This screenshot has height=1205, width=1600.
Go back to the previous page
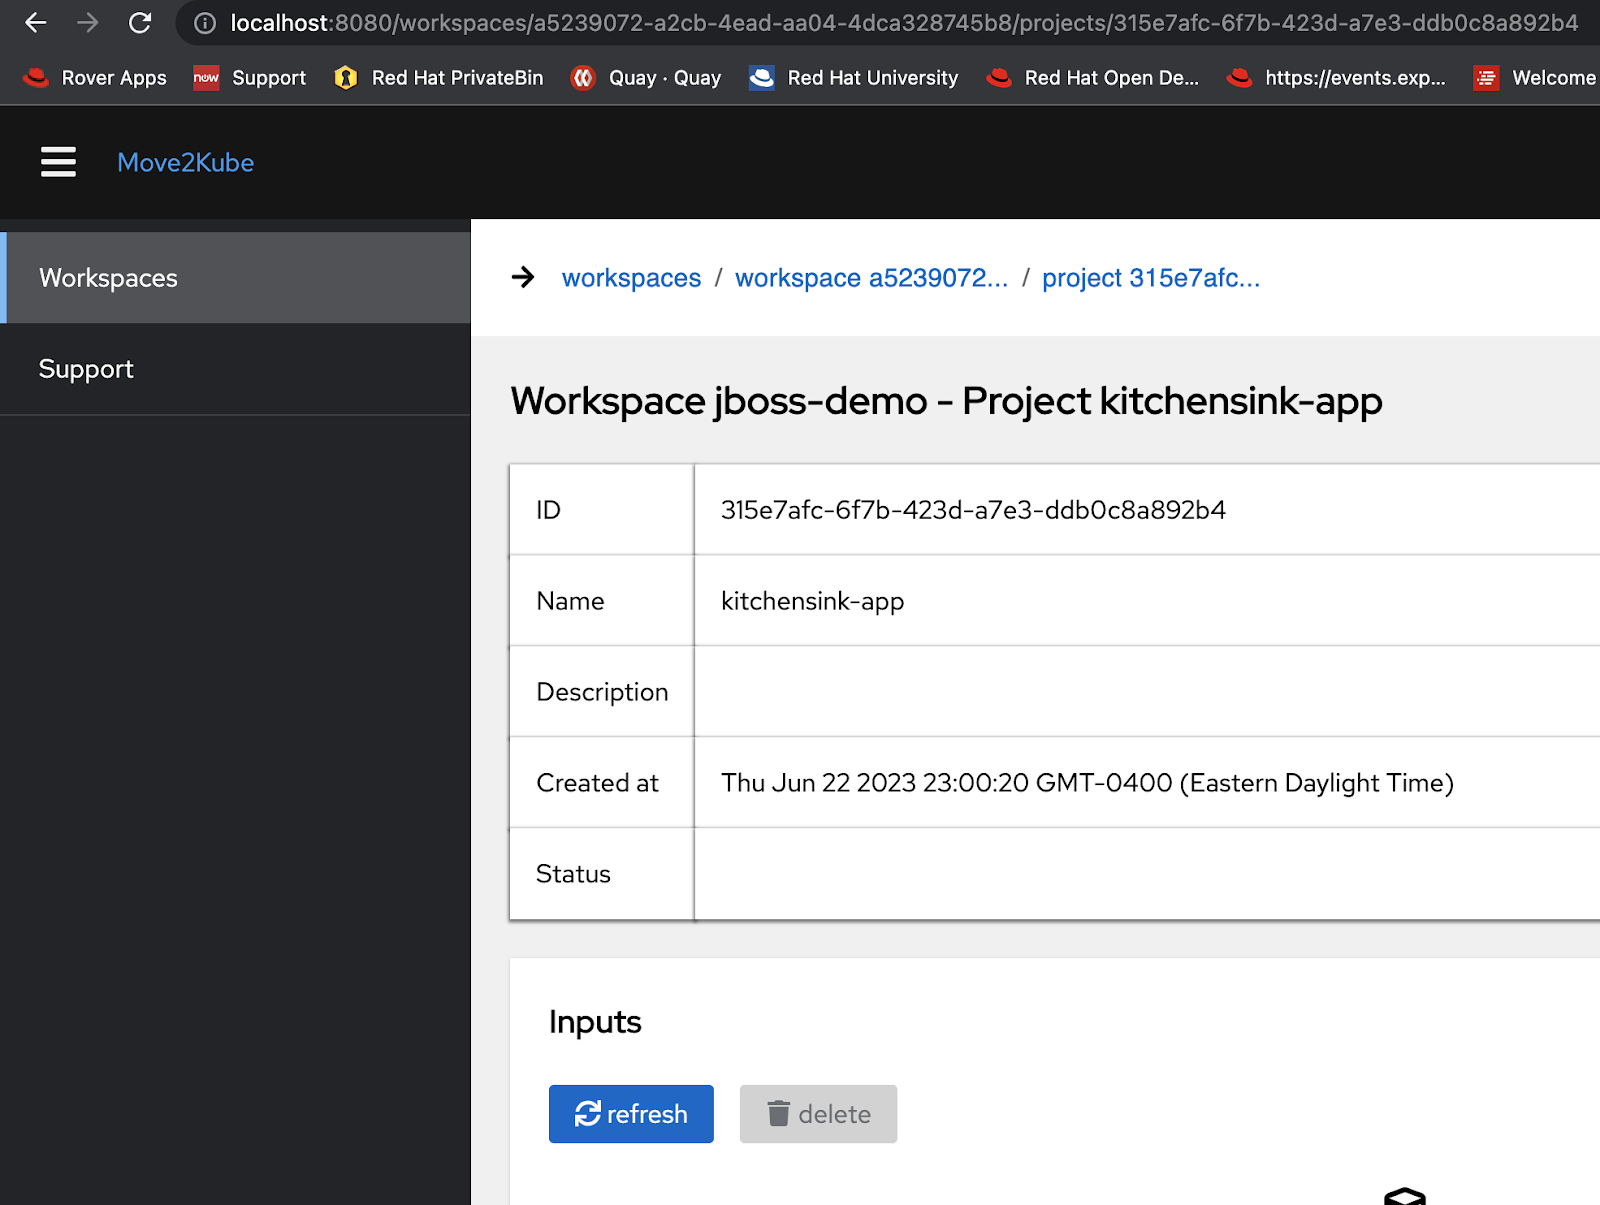pyautogui.click(x=35, y=22)
